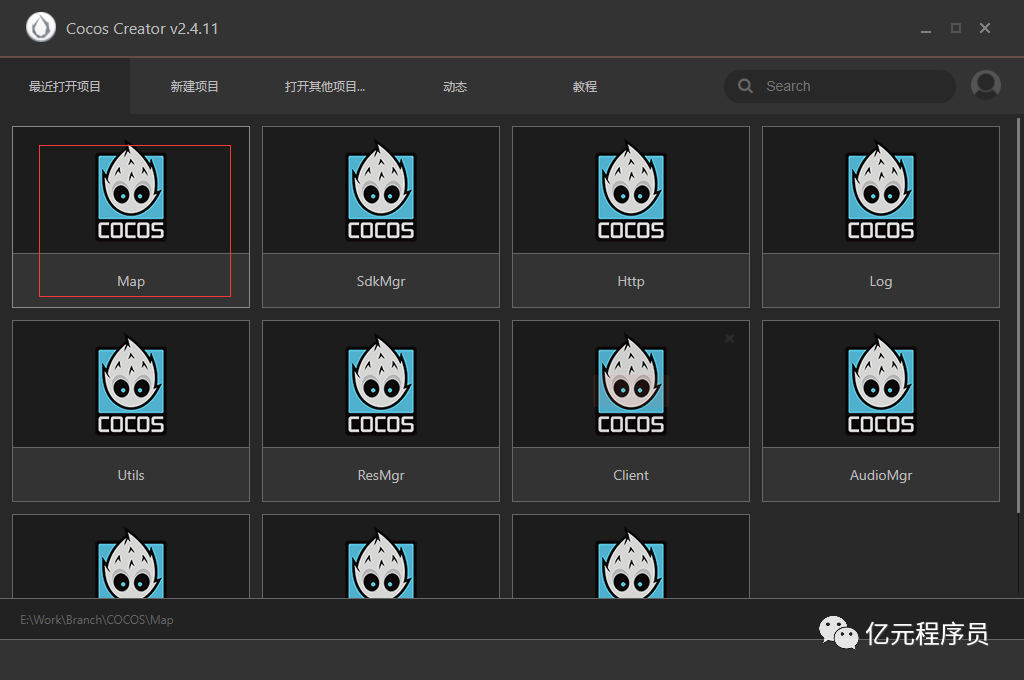Open the Utils project icon
Screen dimensions: 1024x680
(131, 385)
